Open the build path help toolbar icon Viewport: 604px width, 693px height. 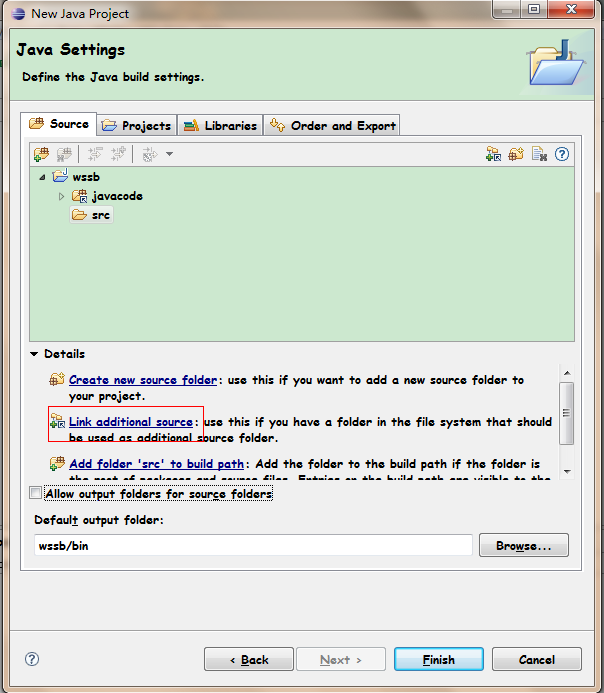coord(562,154)
